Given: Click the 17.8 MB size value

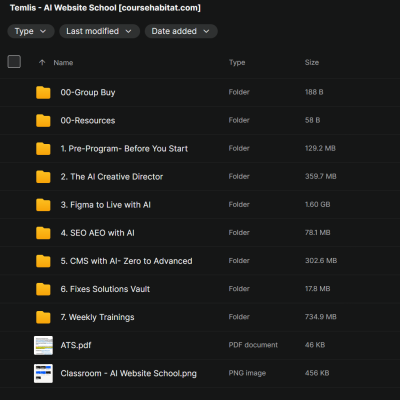Looking at the screenshot, I should [x=317, y=289].
